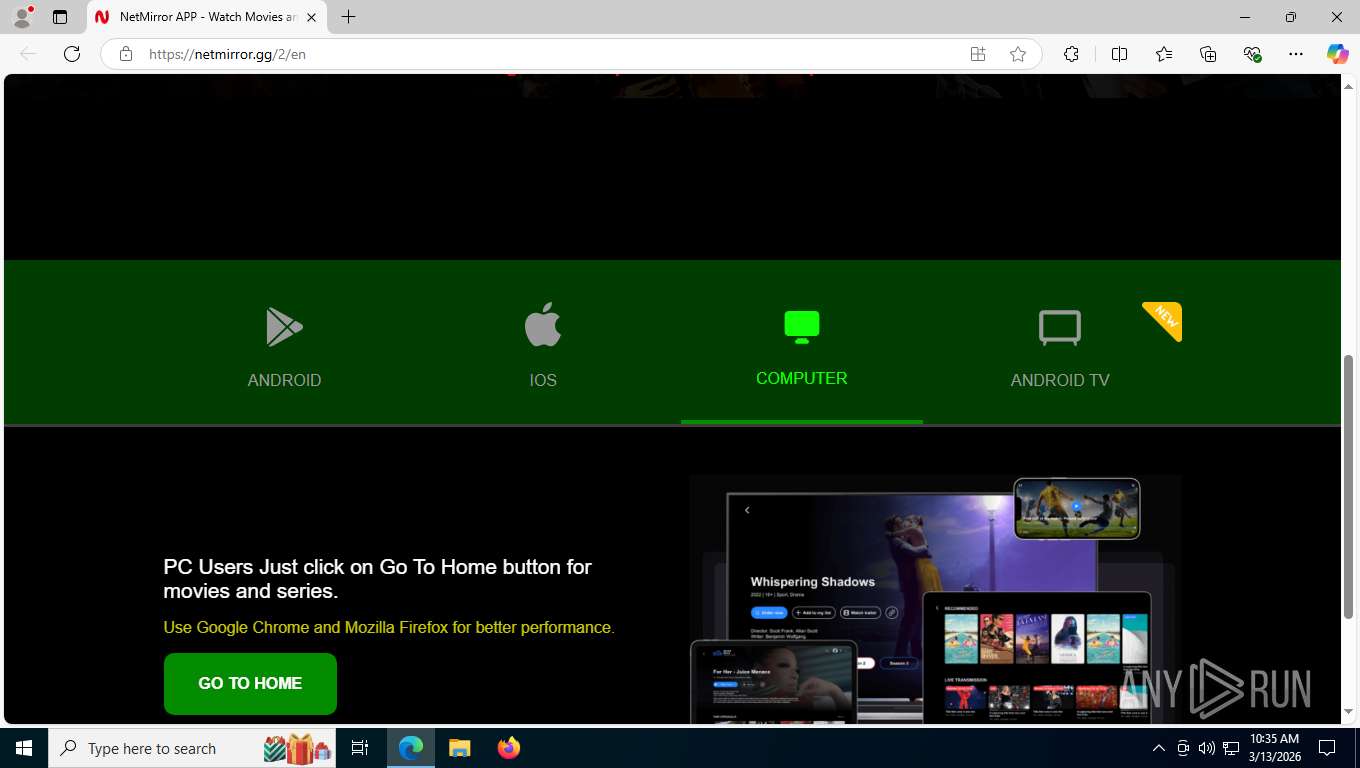Open Task View on the taskbar
This screenshot has width=1360, height=768.
pyautogui.click(x=360, y=748)
